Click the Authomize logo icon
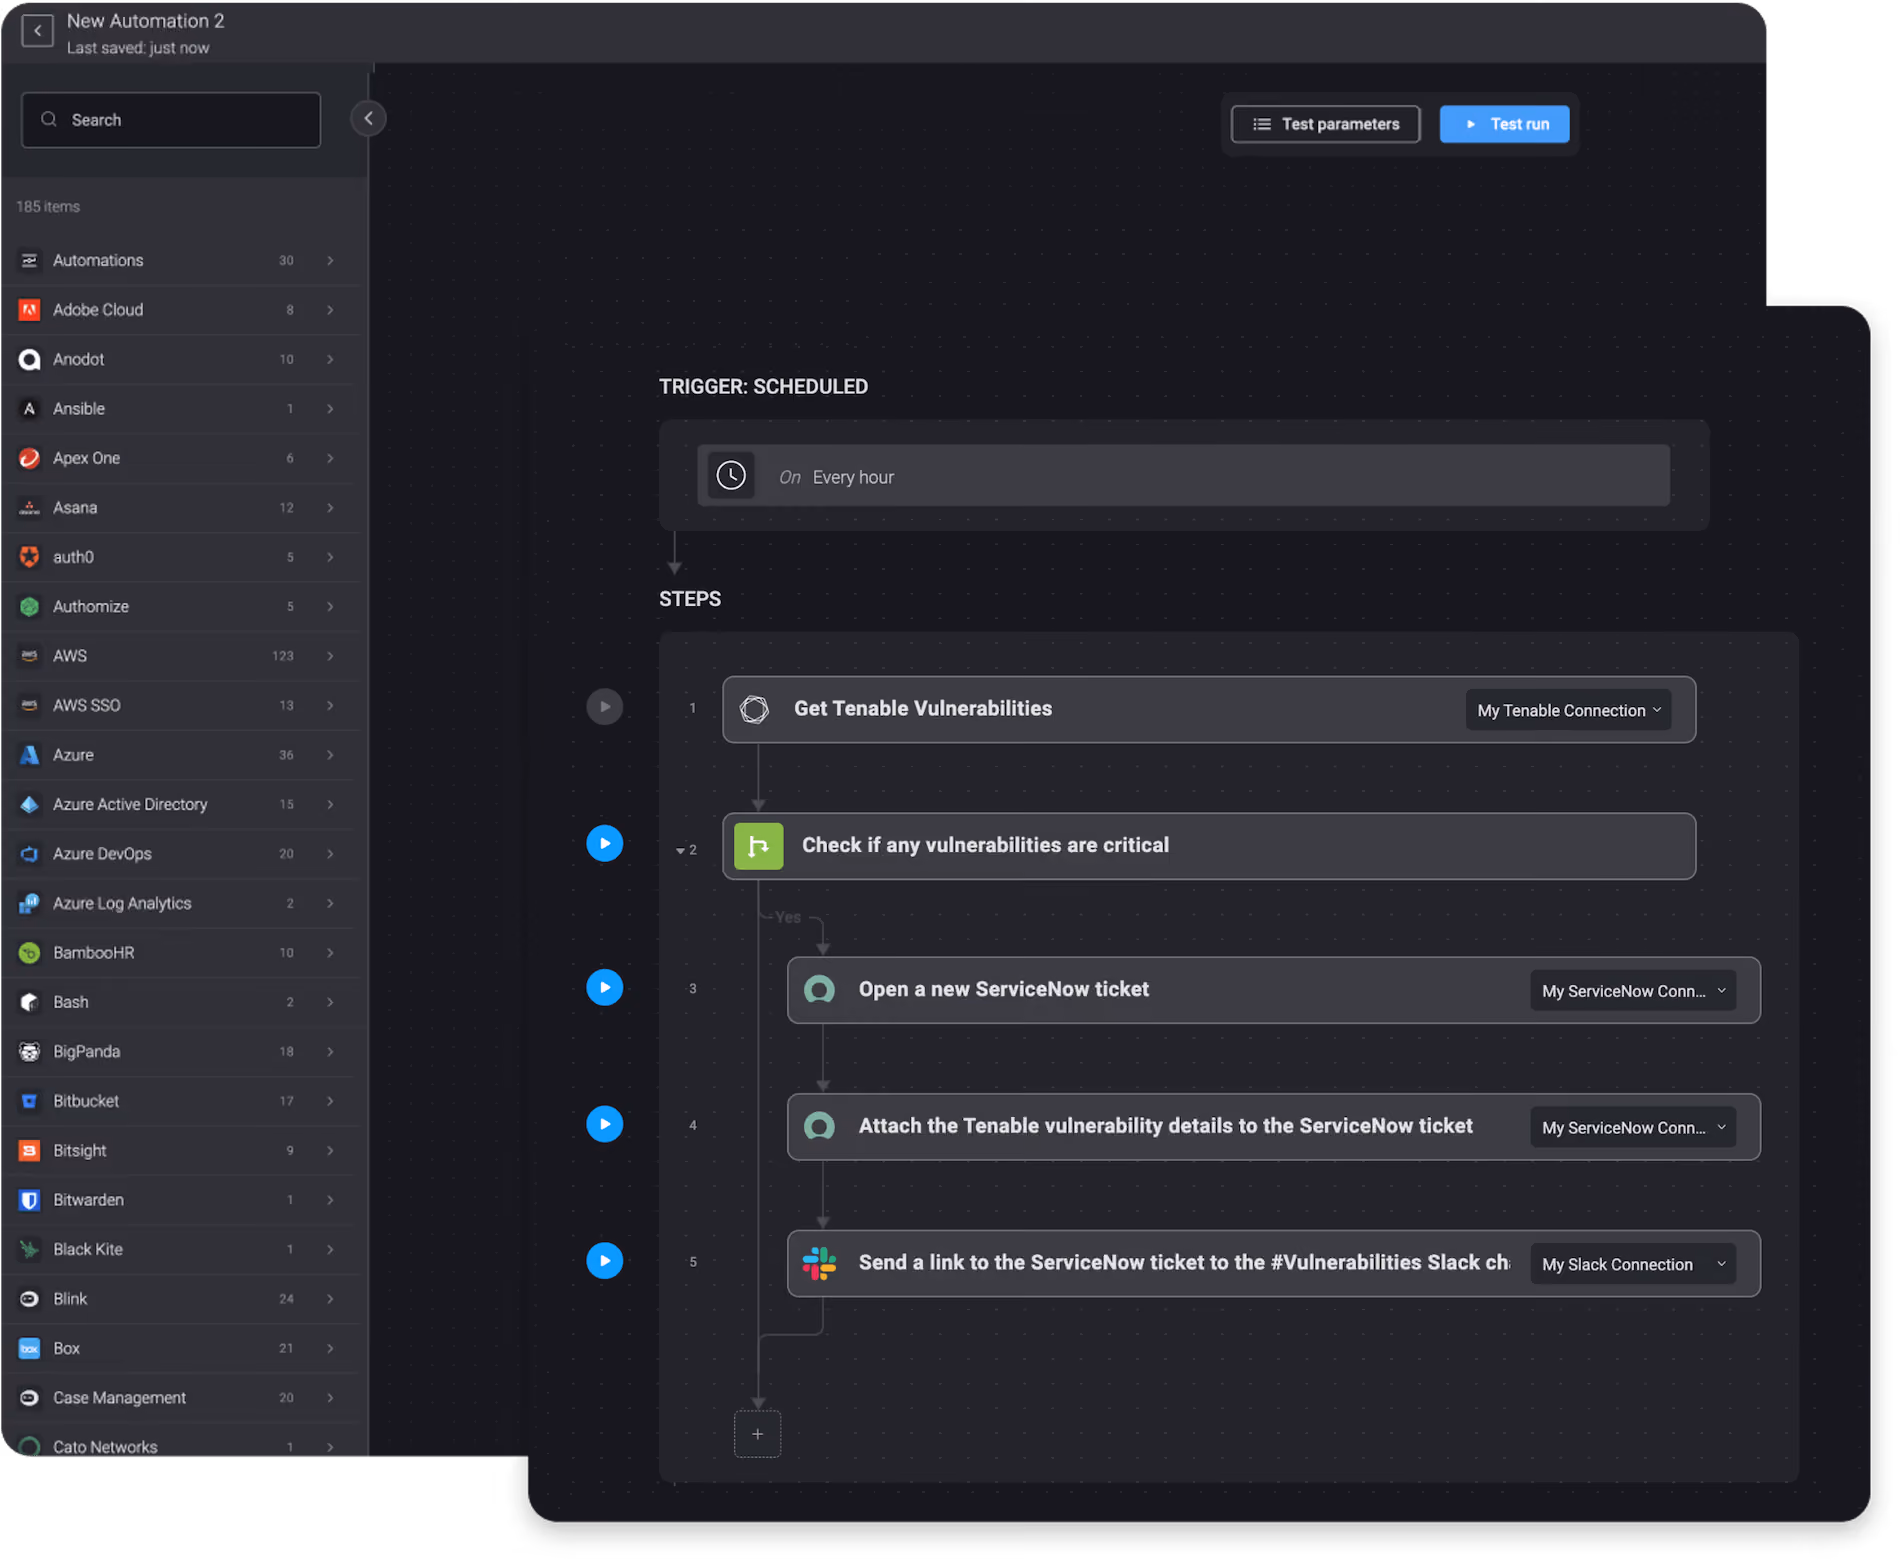The width and height of the screenshot is (1900, 1560). pos(30,607)
